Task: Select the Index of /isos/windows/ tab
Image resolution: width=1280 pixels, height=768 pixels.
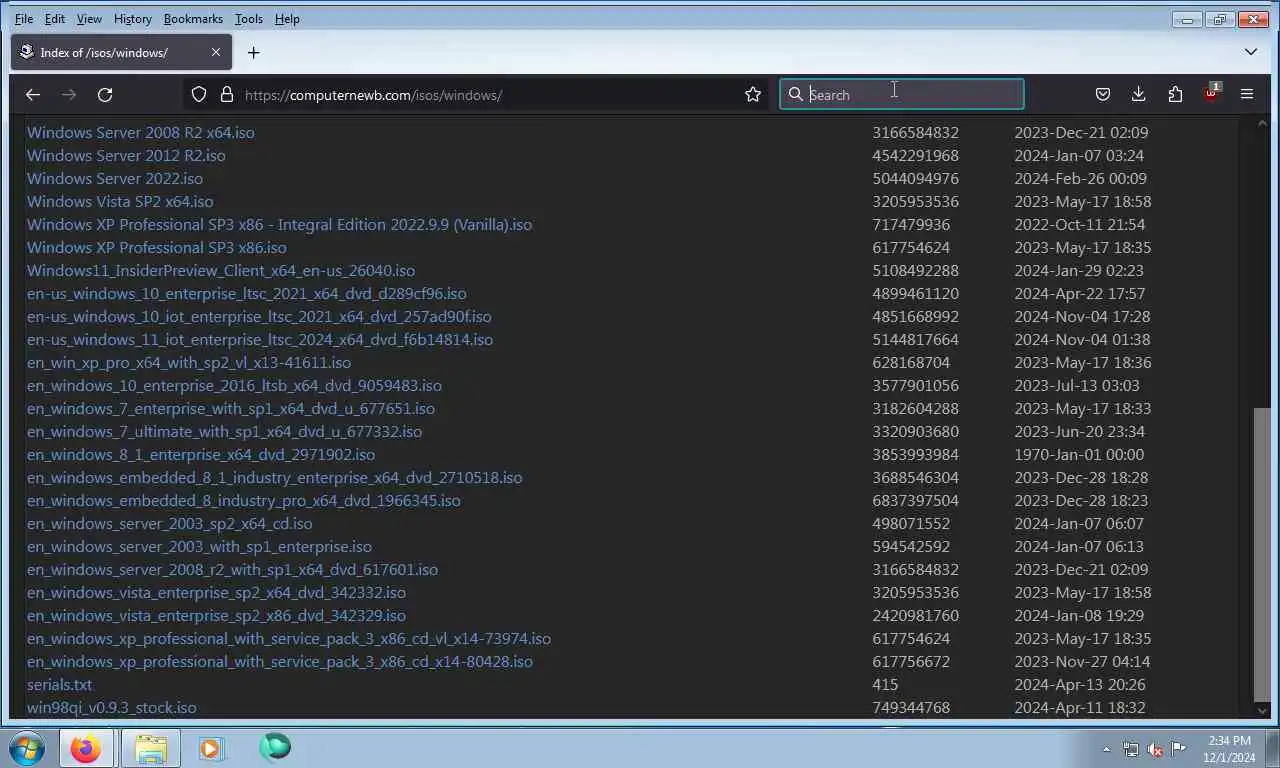Action: point(121,52)
